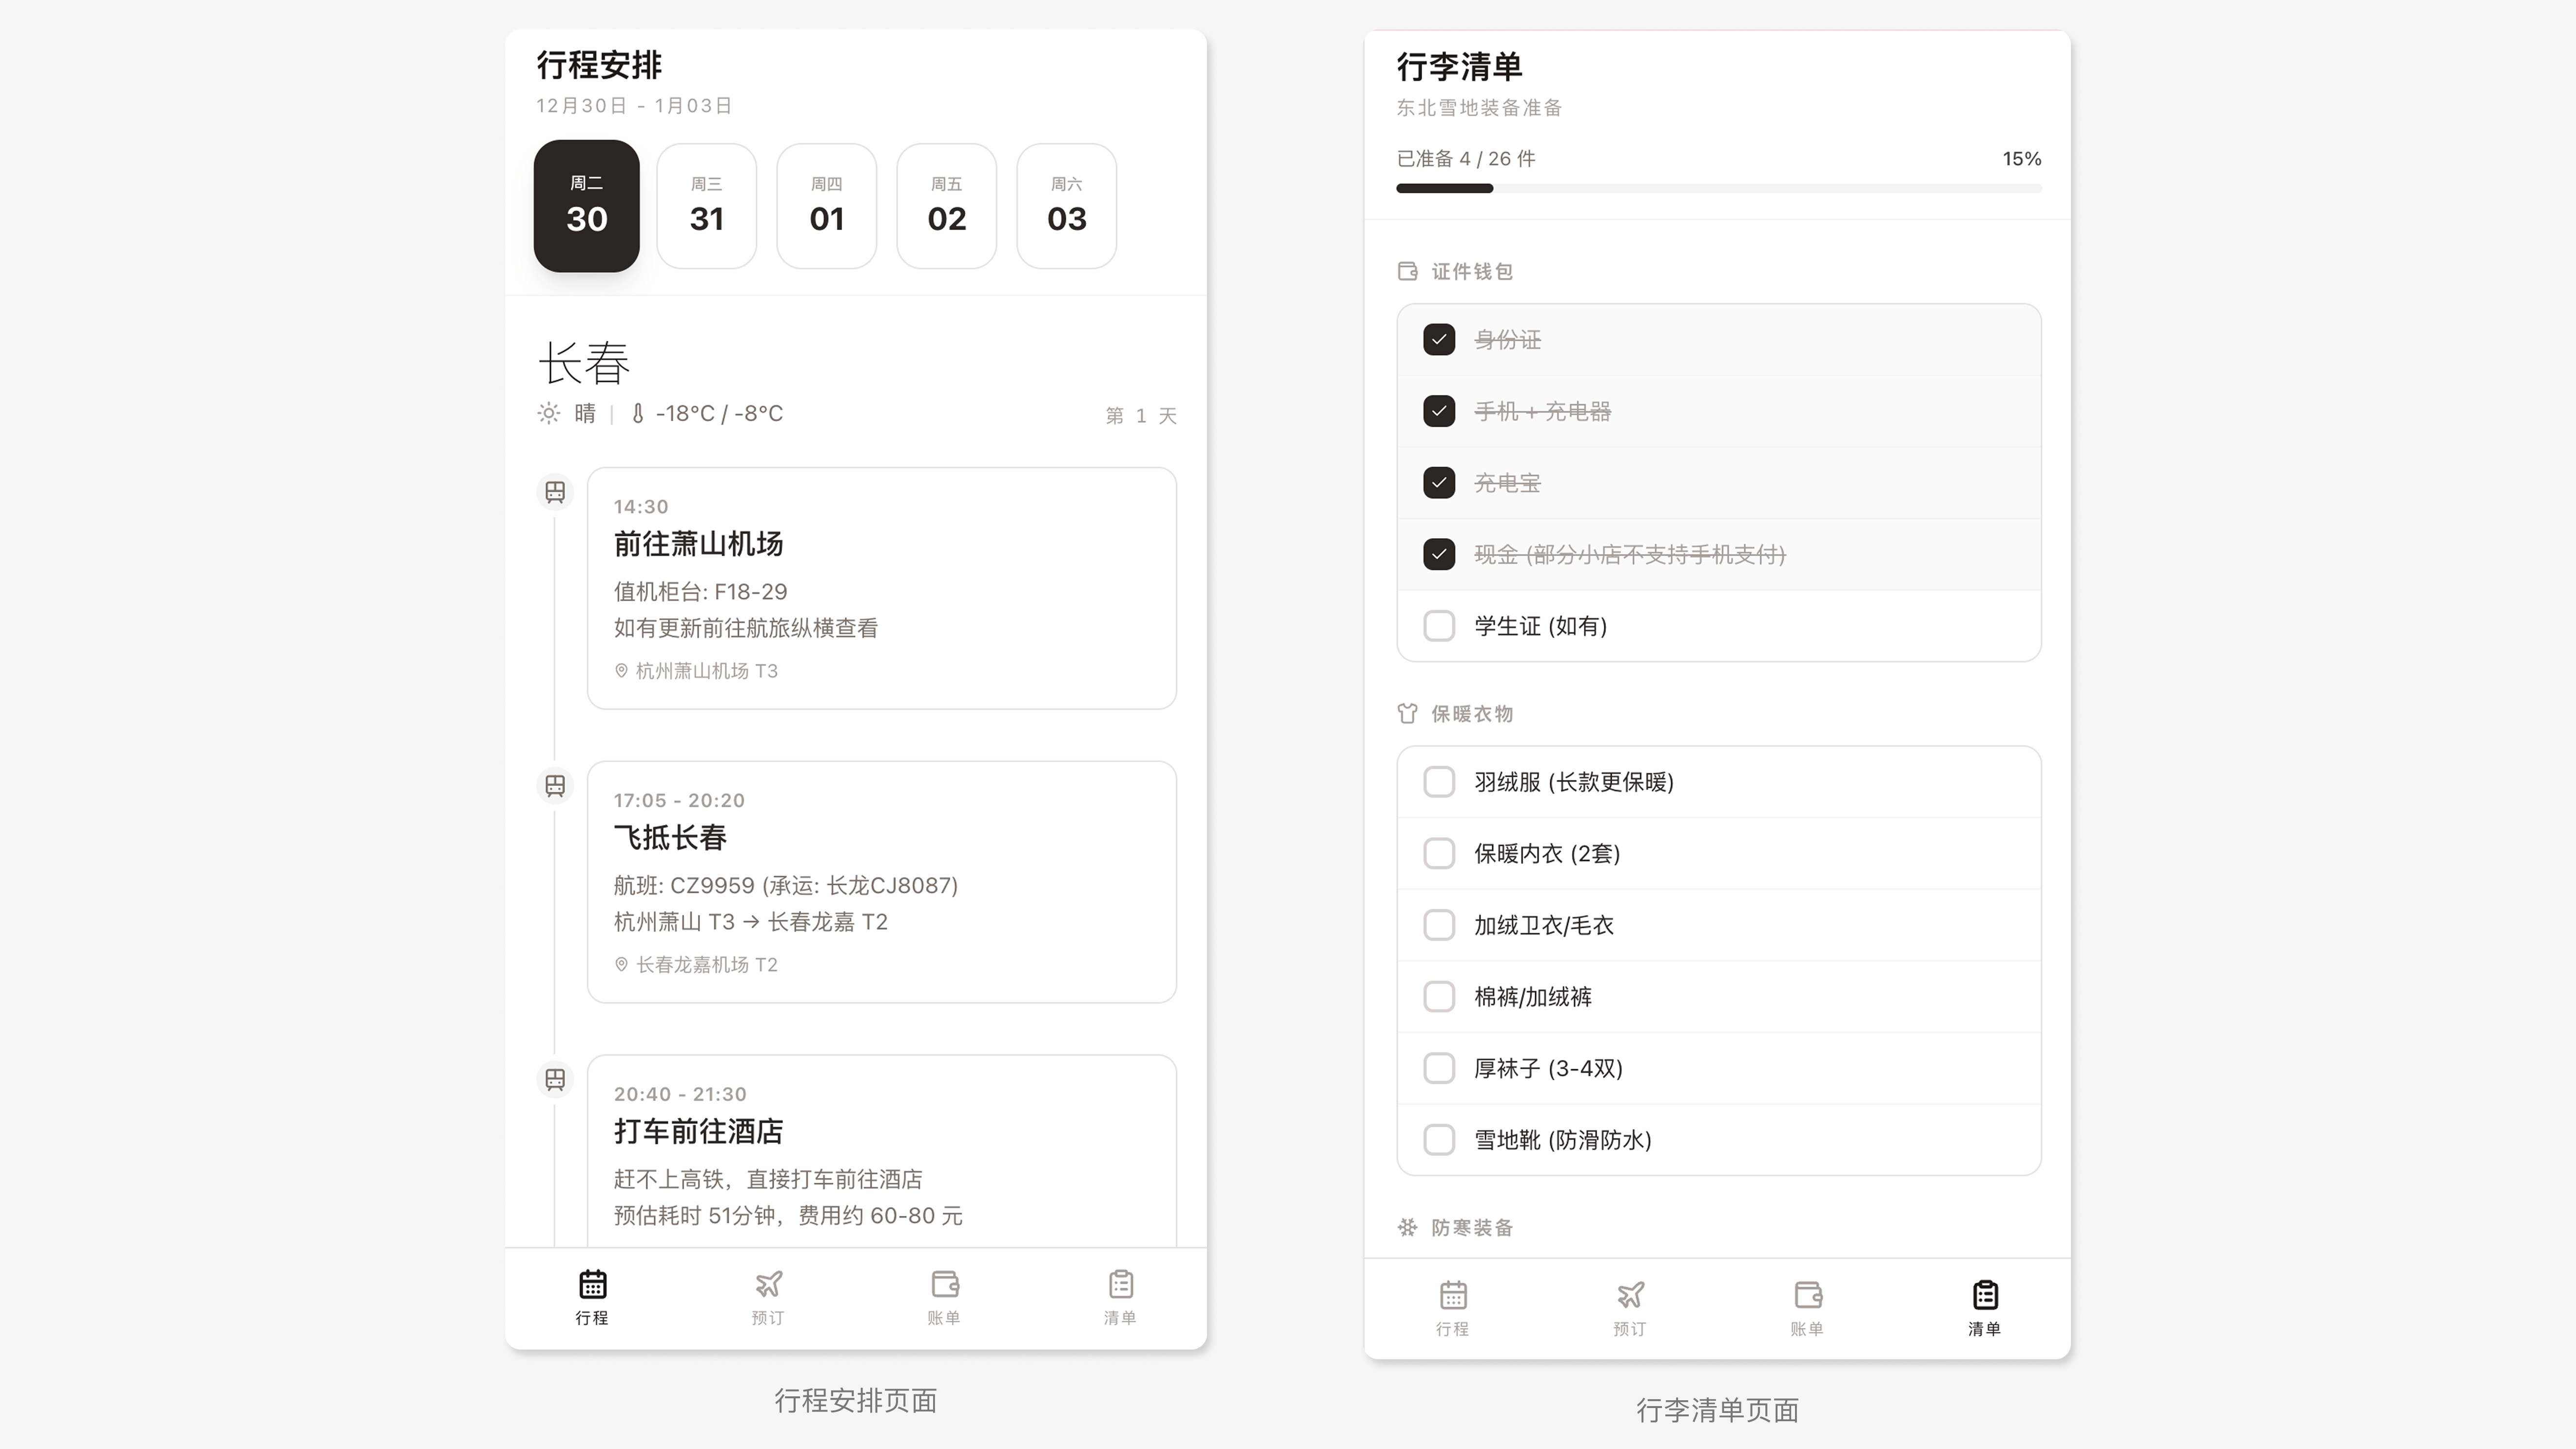Image resolution: width=2576 pixels, height=1449 pixels.
Task: Open the 前往萧山机场 event card
Action: (x=881, y=588)
